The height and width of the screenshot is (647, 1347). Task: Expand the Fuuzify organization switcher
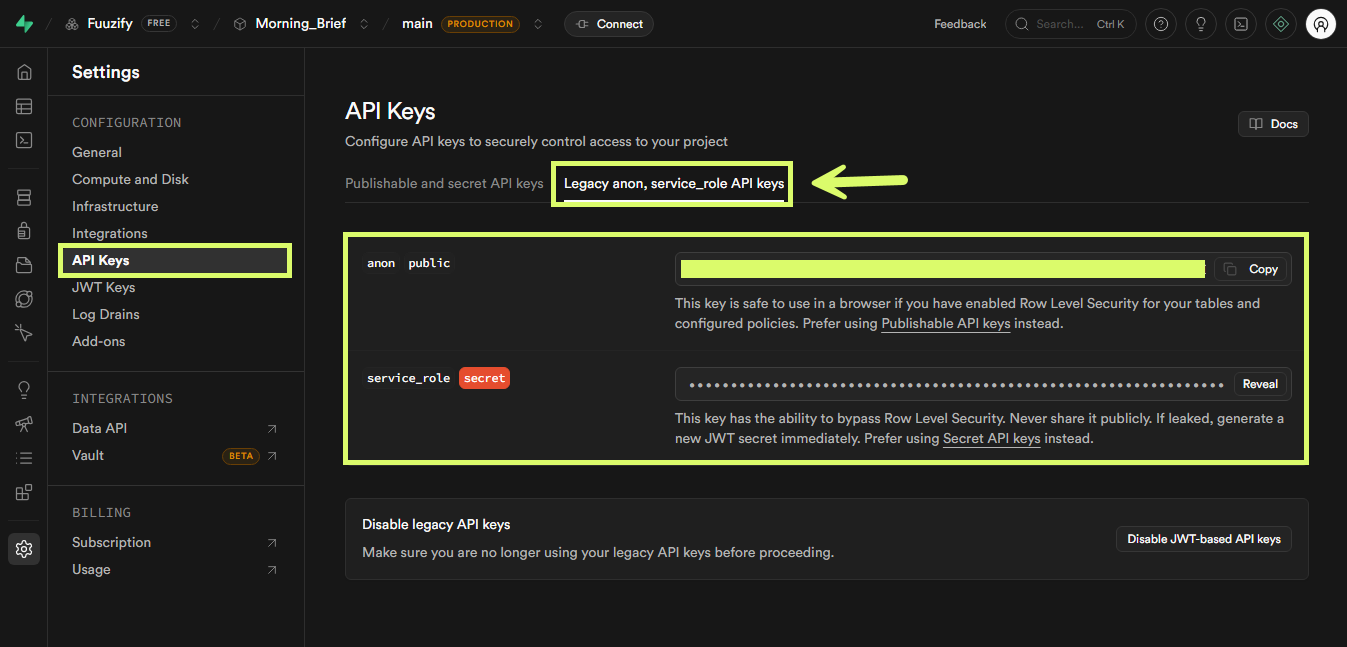[195, 24]
